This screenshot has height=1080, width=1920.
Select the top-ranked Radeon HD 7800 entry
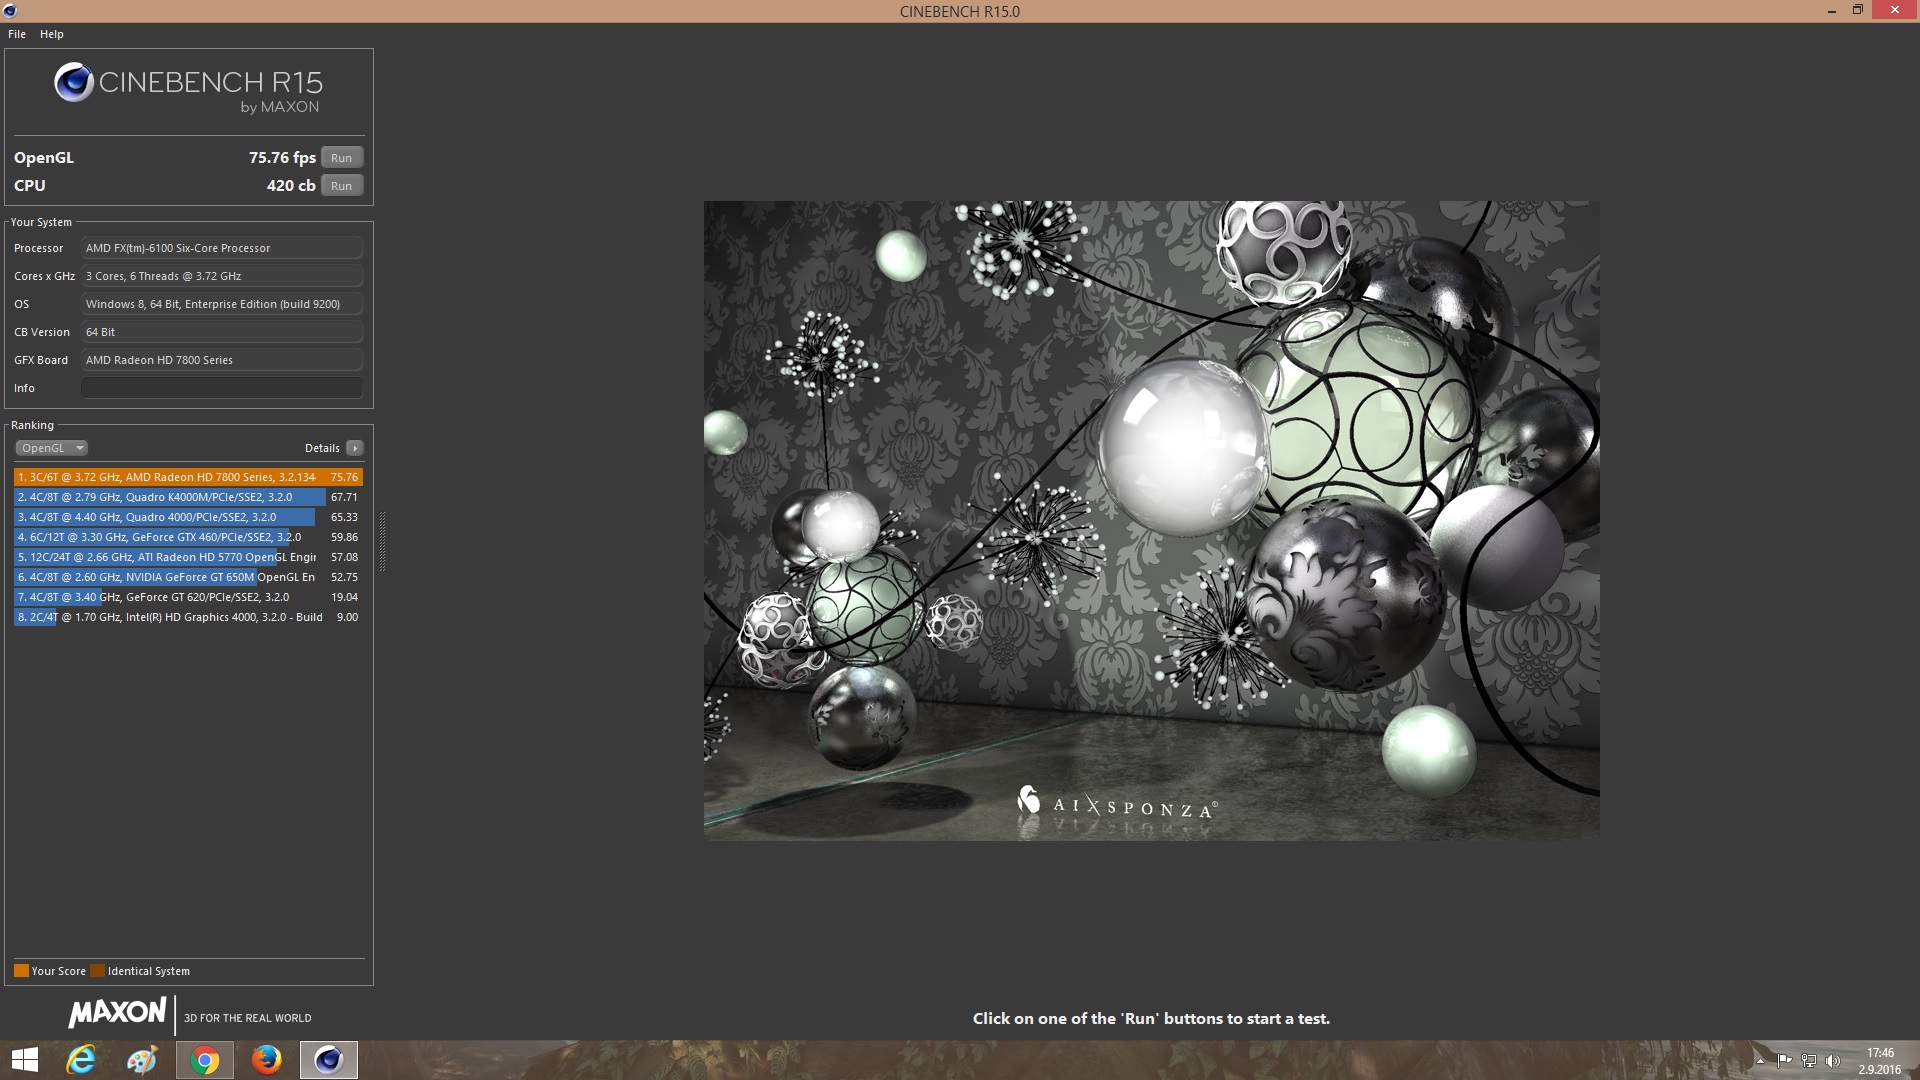[x=170, y=477]
